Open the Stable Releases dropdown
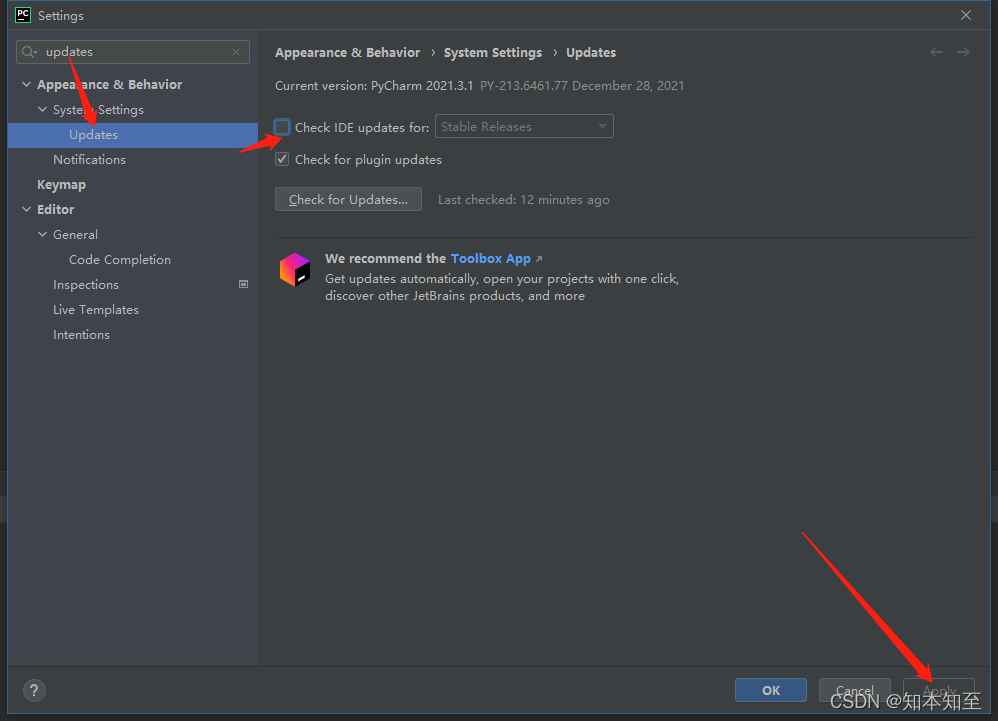 tap(524, 127)
